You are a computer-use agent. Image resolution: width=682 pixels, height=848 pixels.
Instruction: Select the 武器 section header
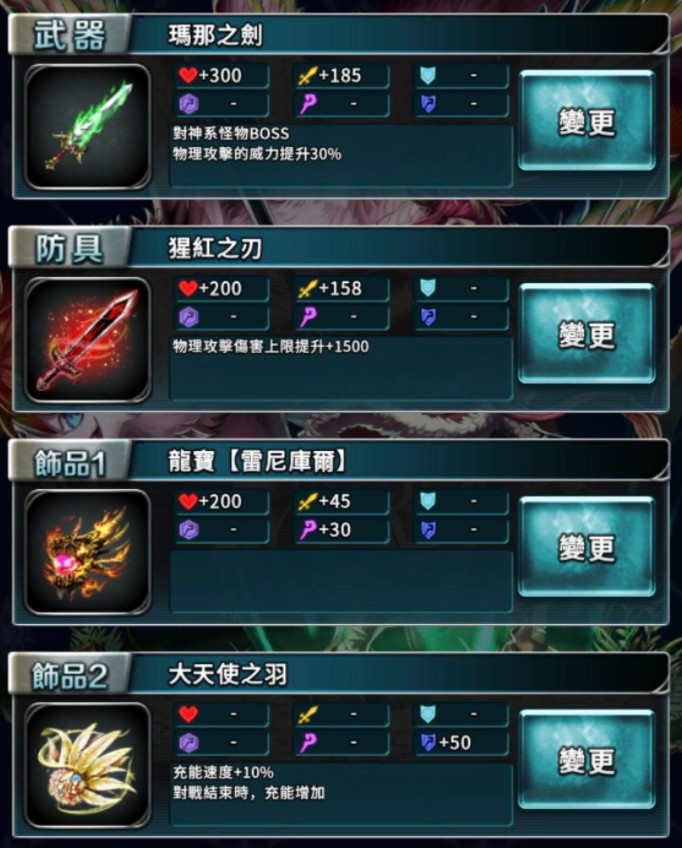69,35
